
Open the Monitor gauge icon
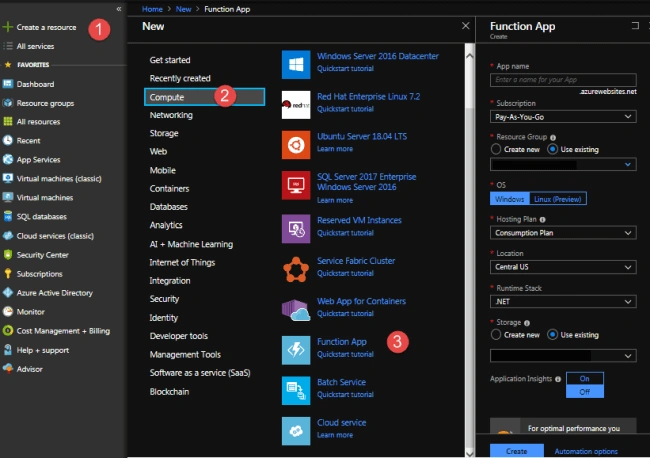click(7, 312)
